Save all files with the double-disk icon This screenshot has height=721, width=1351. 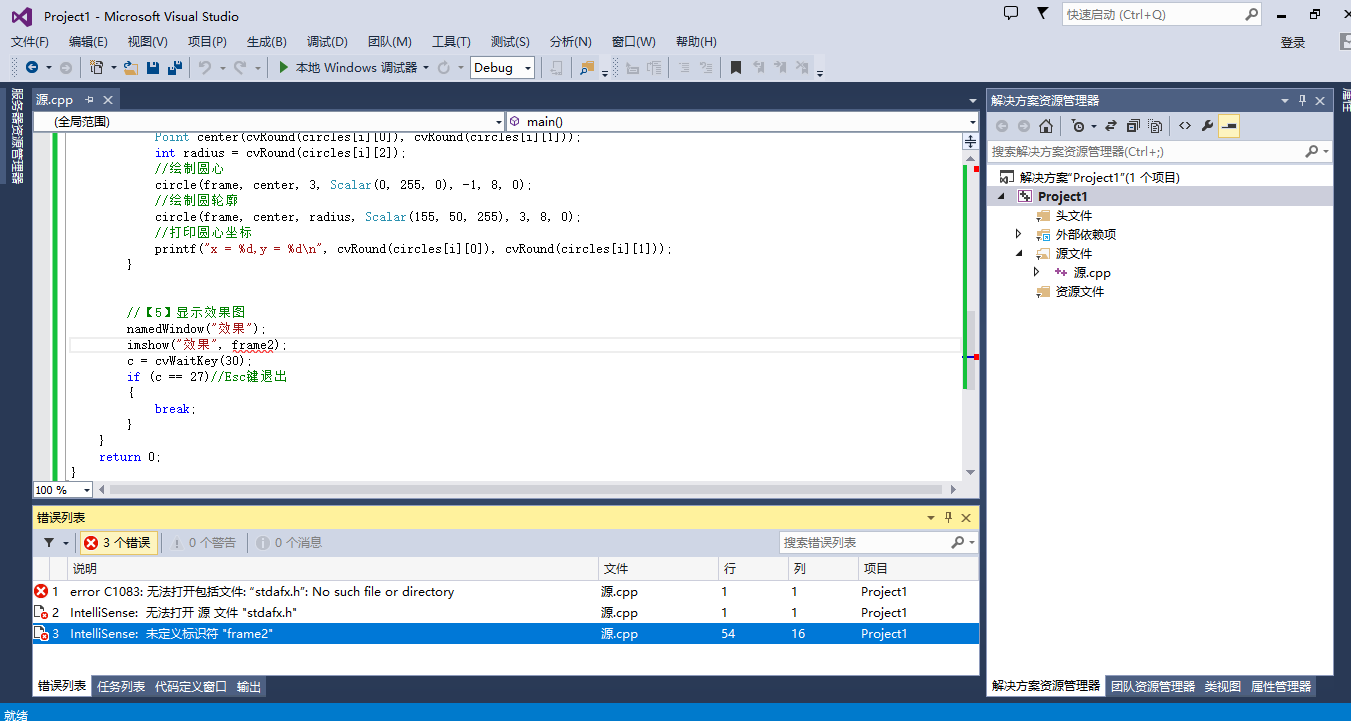pyautogui.click(x=175, y=67)
